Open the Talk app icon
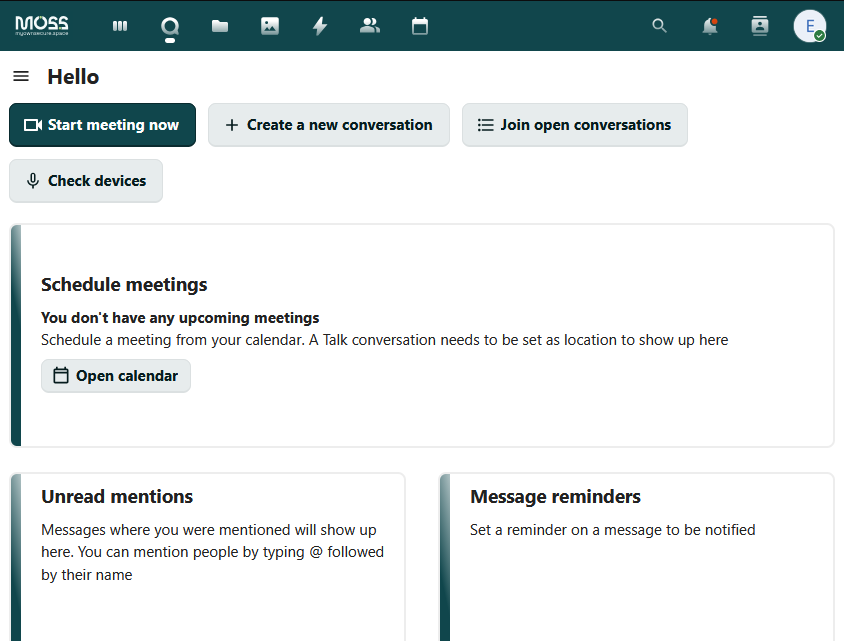This screenshot has height=641, width=844. [x=170, y=26]
